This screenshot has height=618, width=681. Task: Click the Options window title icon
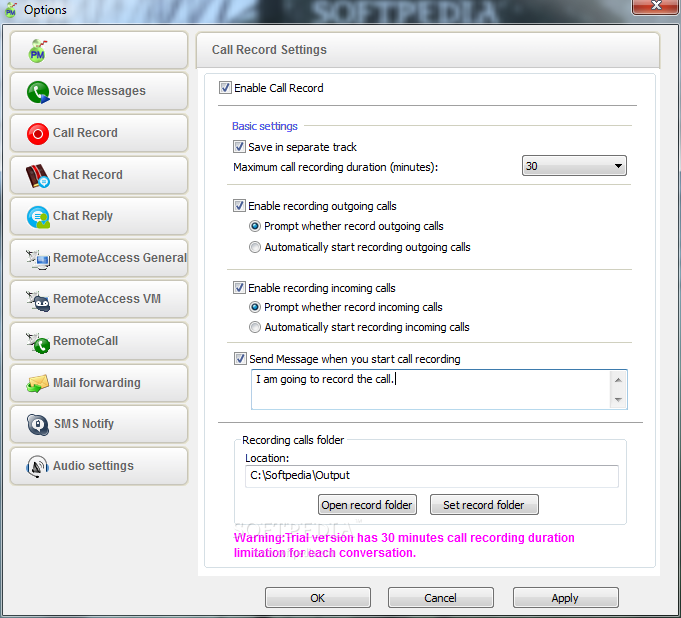coord(10,10)
